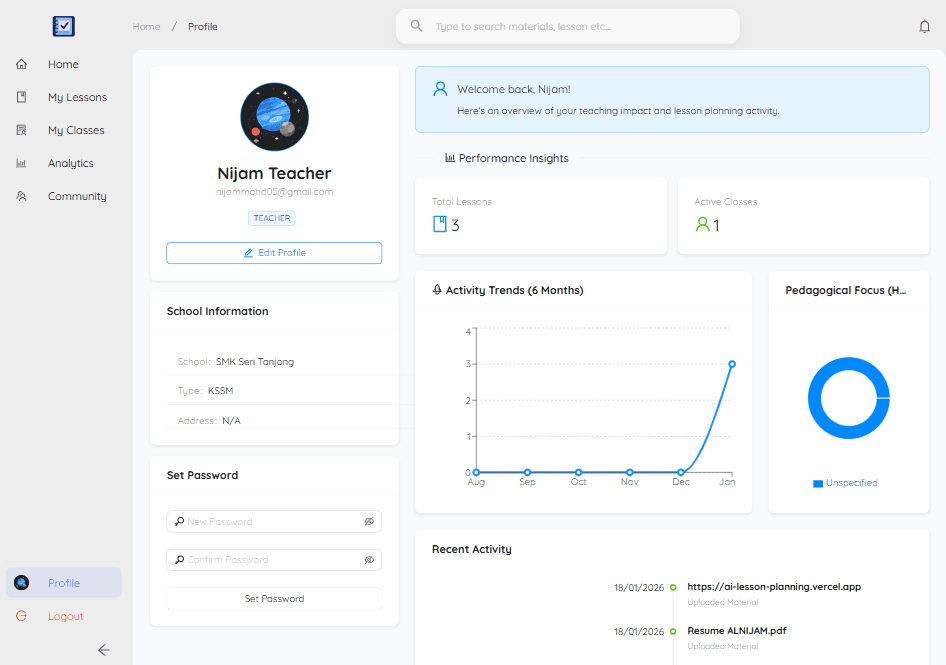Click the Analytics chart icon
Screen dimensions: 946x665
pyautogui.click(x=21, y=163)
